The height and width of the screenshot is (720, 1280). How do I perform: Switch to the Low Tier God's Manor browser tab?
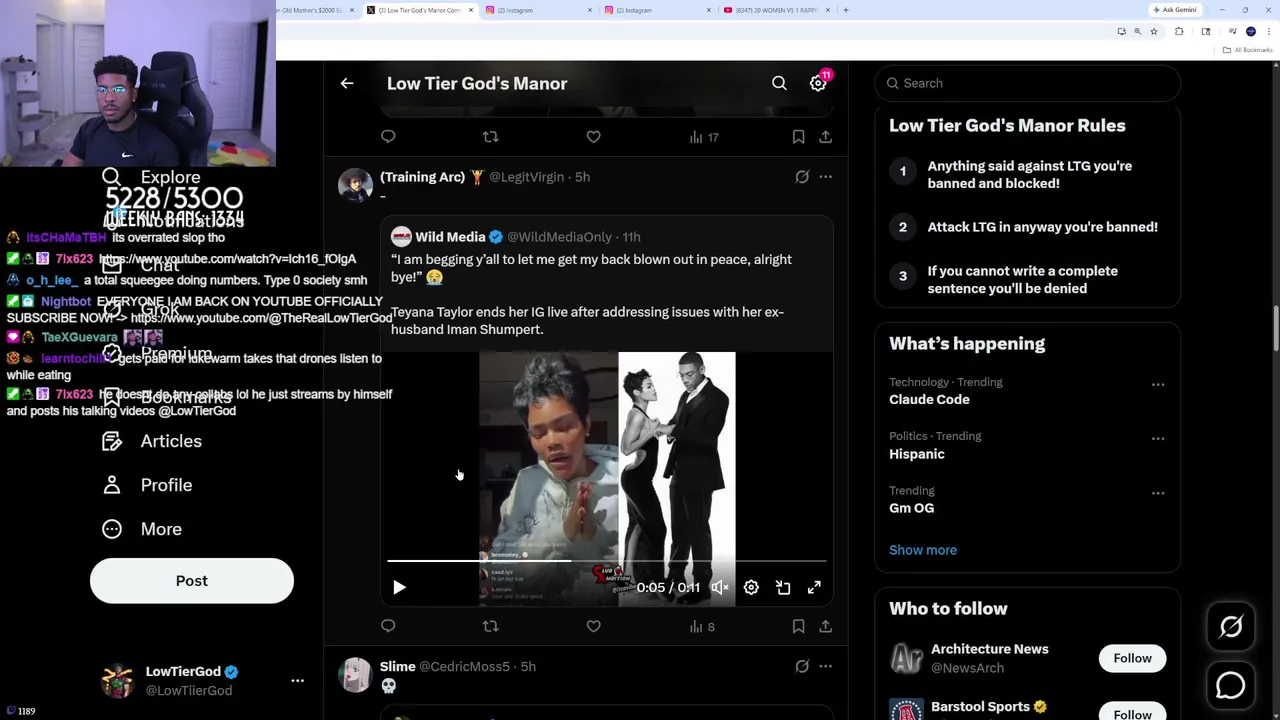pyautogui.click(x=418, y=10)
